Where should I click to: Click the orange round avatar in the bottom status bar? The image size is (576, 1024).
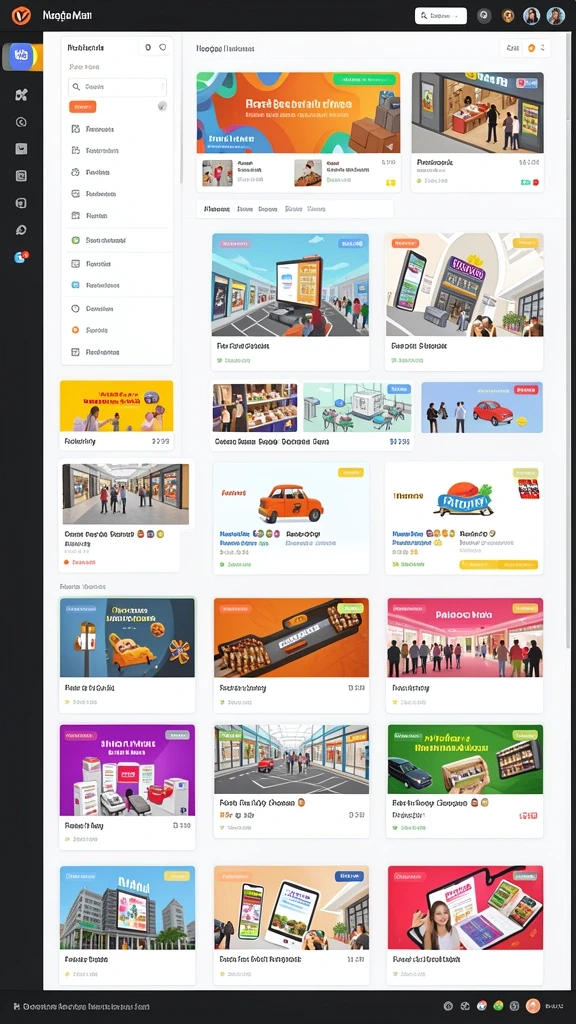pyautogui.click(x=533, y=1006)
